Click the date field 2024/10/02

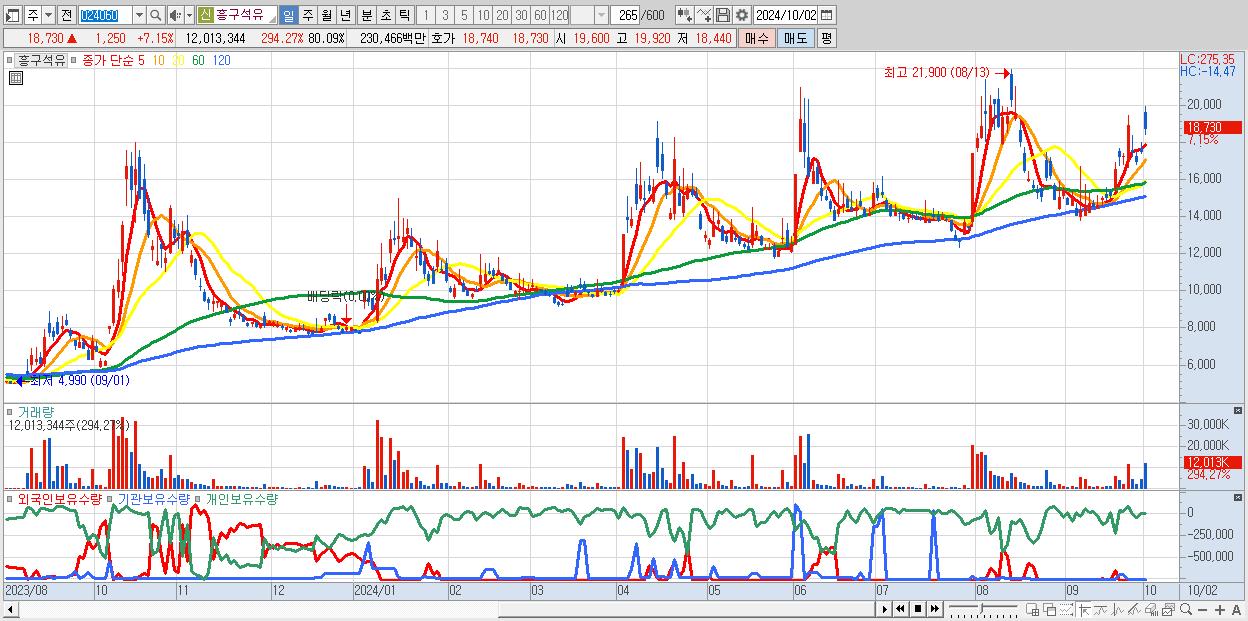tap(785, 15)
